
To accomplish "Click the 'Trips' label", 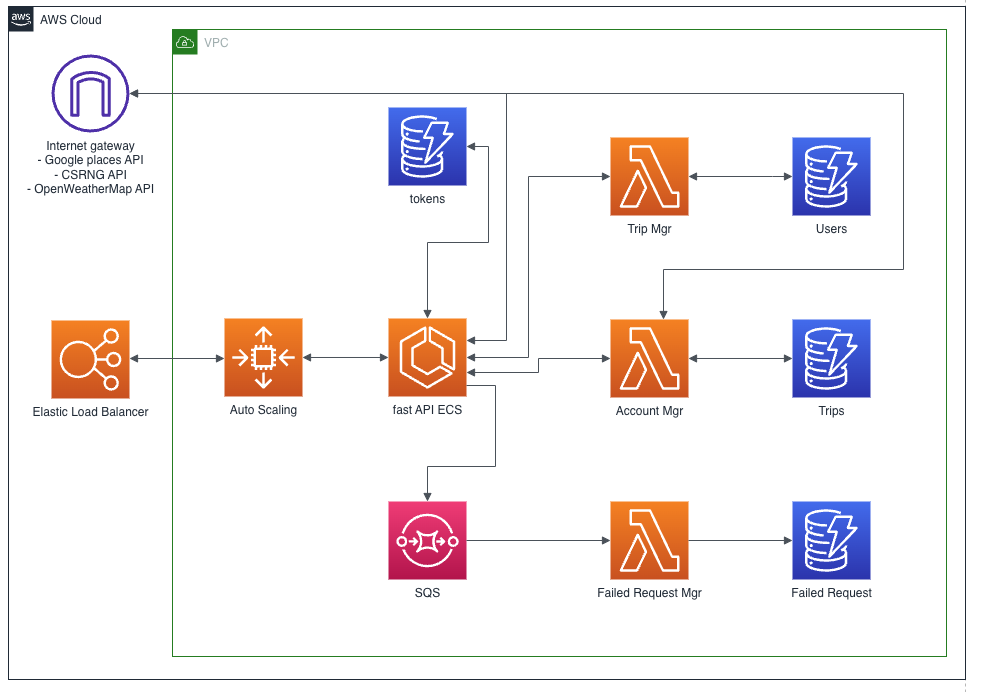I will tap(831, 411).
